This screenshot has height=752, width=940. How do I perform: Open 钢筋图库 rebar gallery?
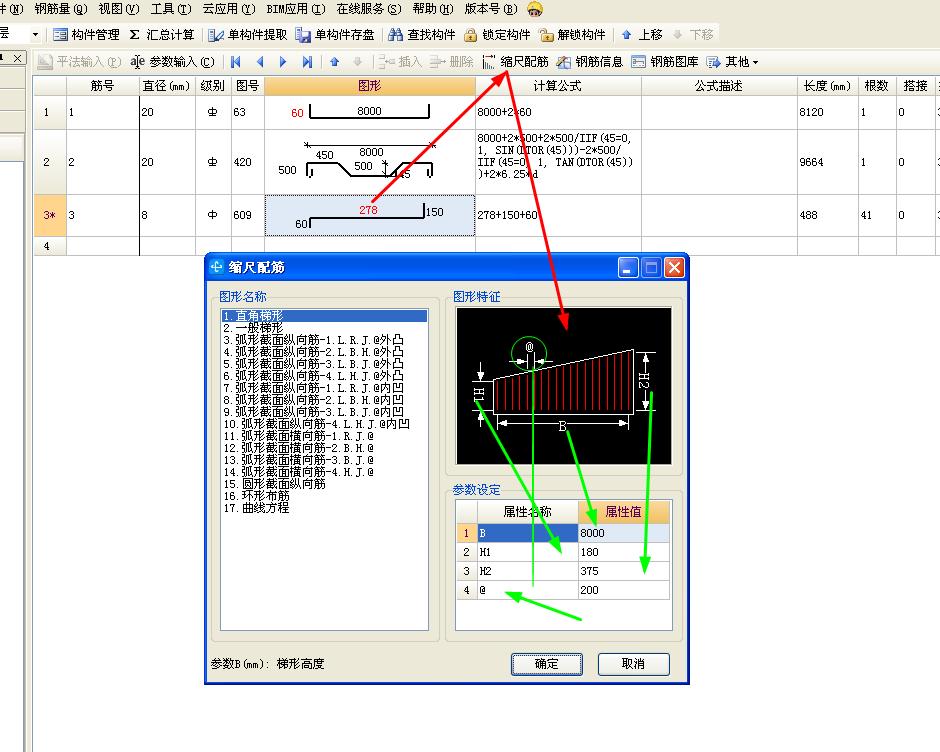coord(665,62)
